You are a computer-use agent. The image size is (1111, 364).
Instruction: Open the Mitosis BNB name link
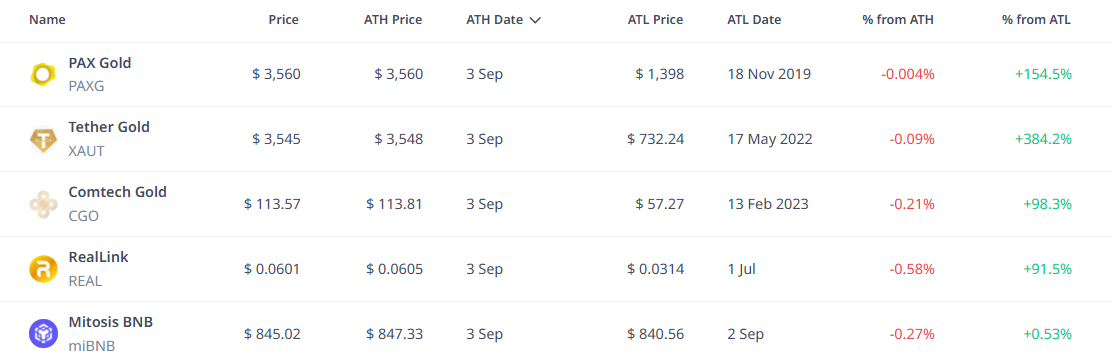point(111,322)
